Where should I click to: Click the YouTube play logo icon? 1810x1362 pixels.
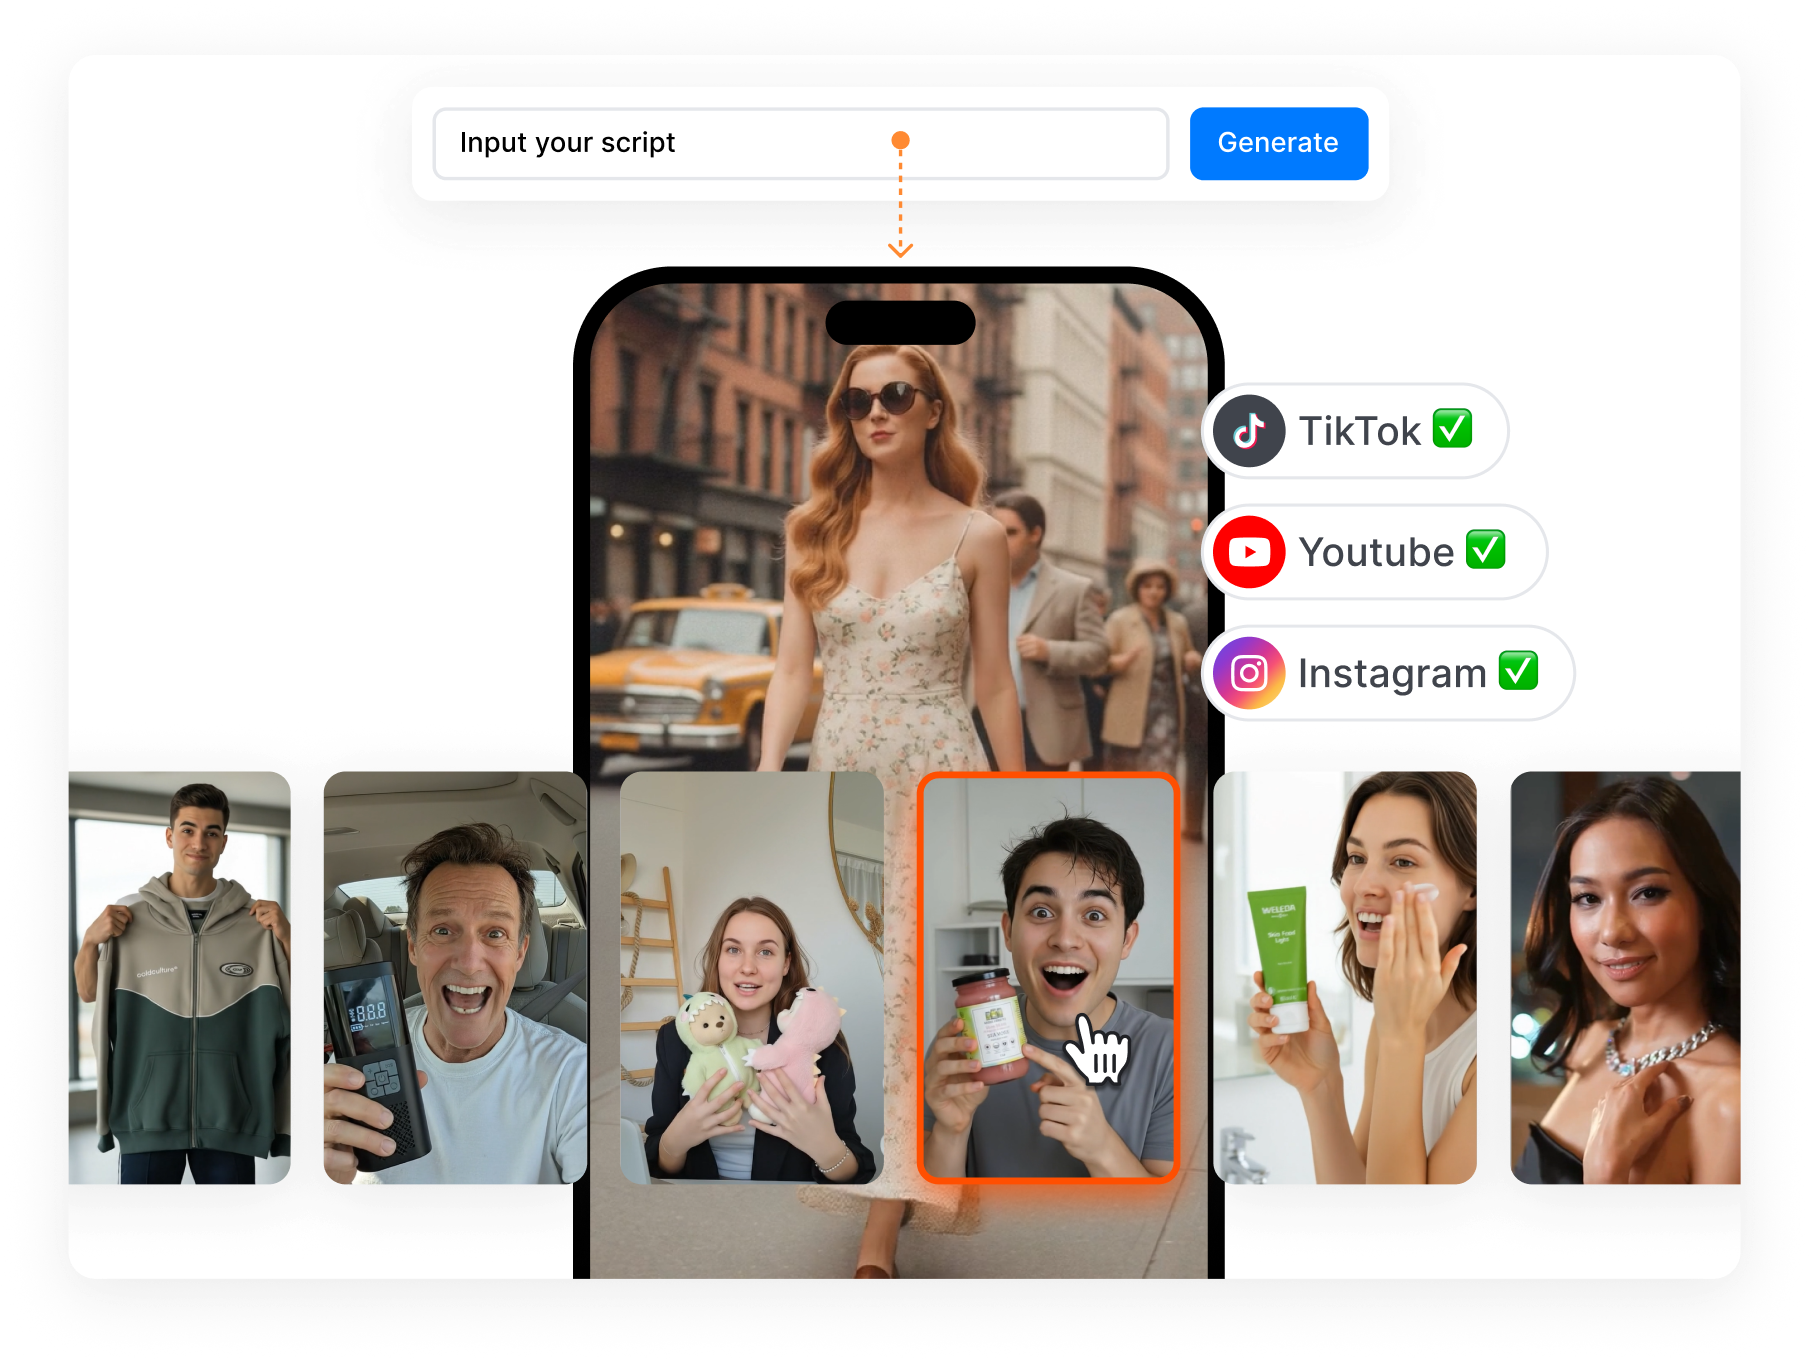click(1249, 552)
